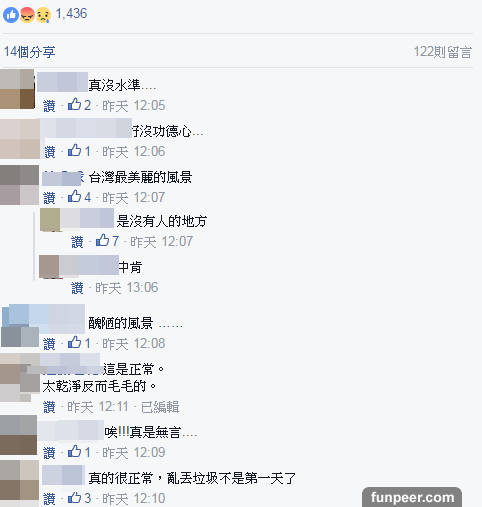Screen dimensions: 482x507
Task: Click the sad crying reaction icon
Action: 43,15
